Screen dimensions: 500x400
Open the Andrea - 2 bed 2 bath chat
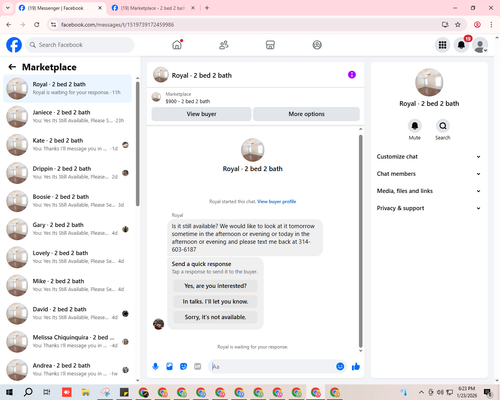pos(67,370)
